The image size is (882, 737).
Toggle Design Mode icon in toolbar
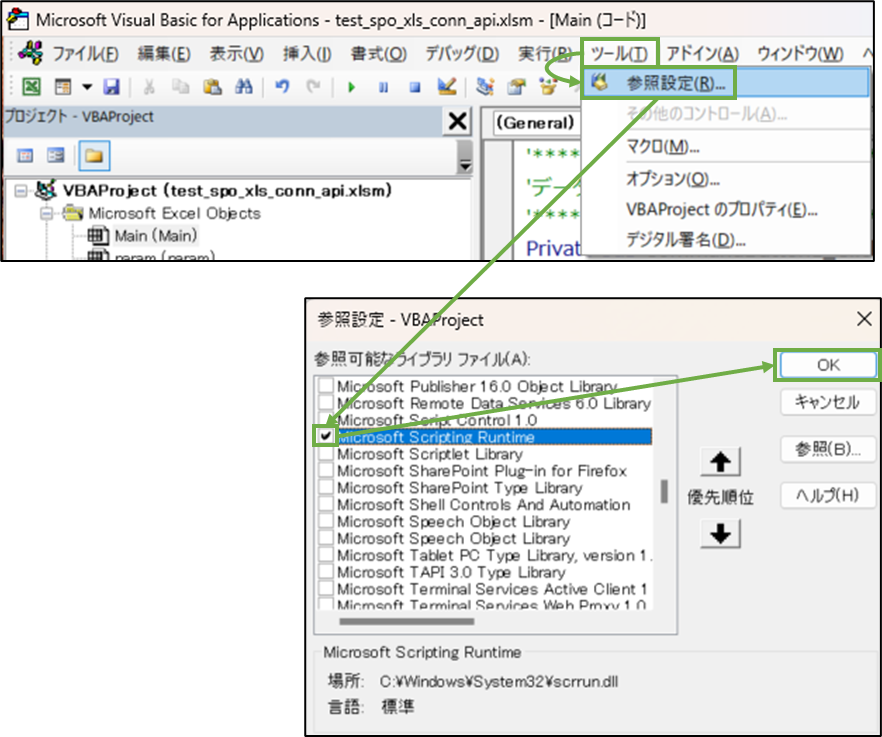point(447,86)
